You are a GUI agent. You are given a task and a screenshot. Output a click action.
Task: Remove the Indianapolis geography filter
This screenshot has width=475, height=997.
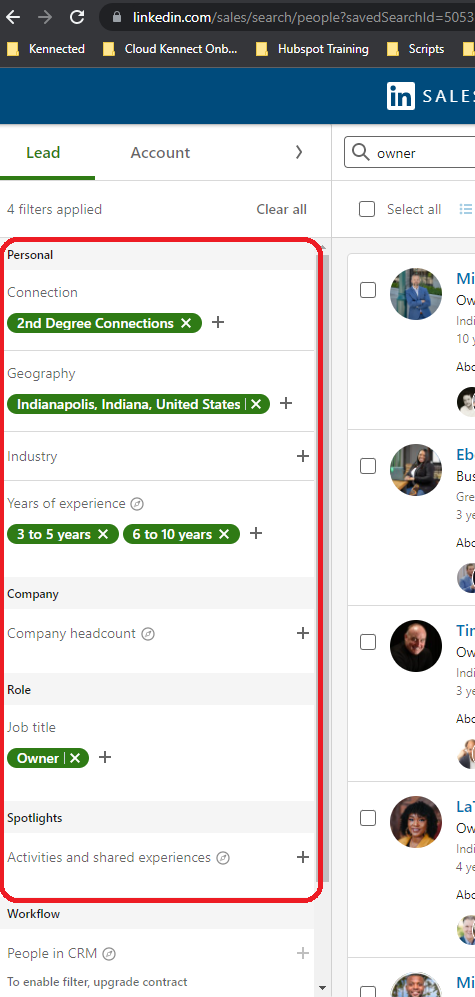coord(256,404)
